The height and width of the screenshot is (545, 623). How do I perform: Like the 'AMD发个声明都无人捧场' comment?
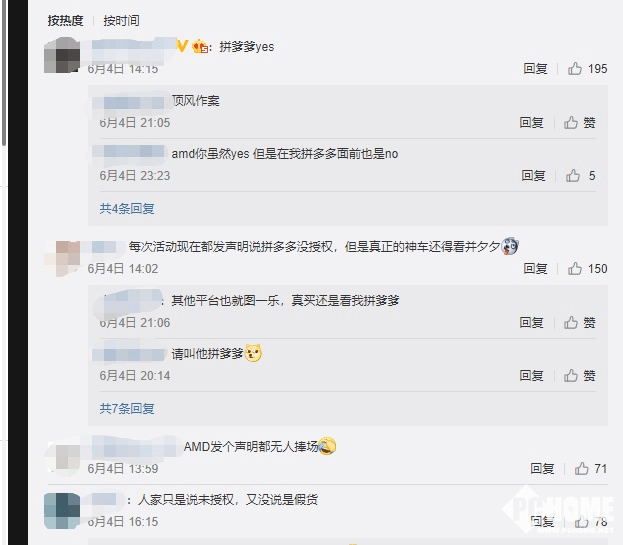click(x=581, y=469)
